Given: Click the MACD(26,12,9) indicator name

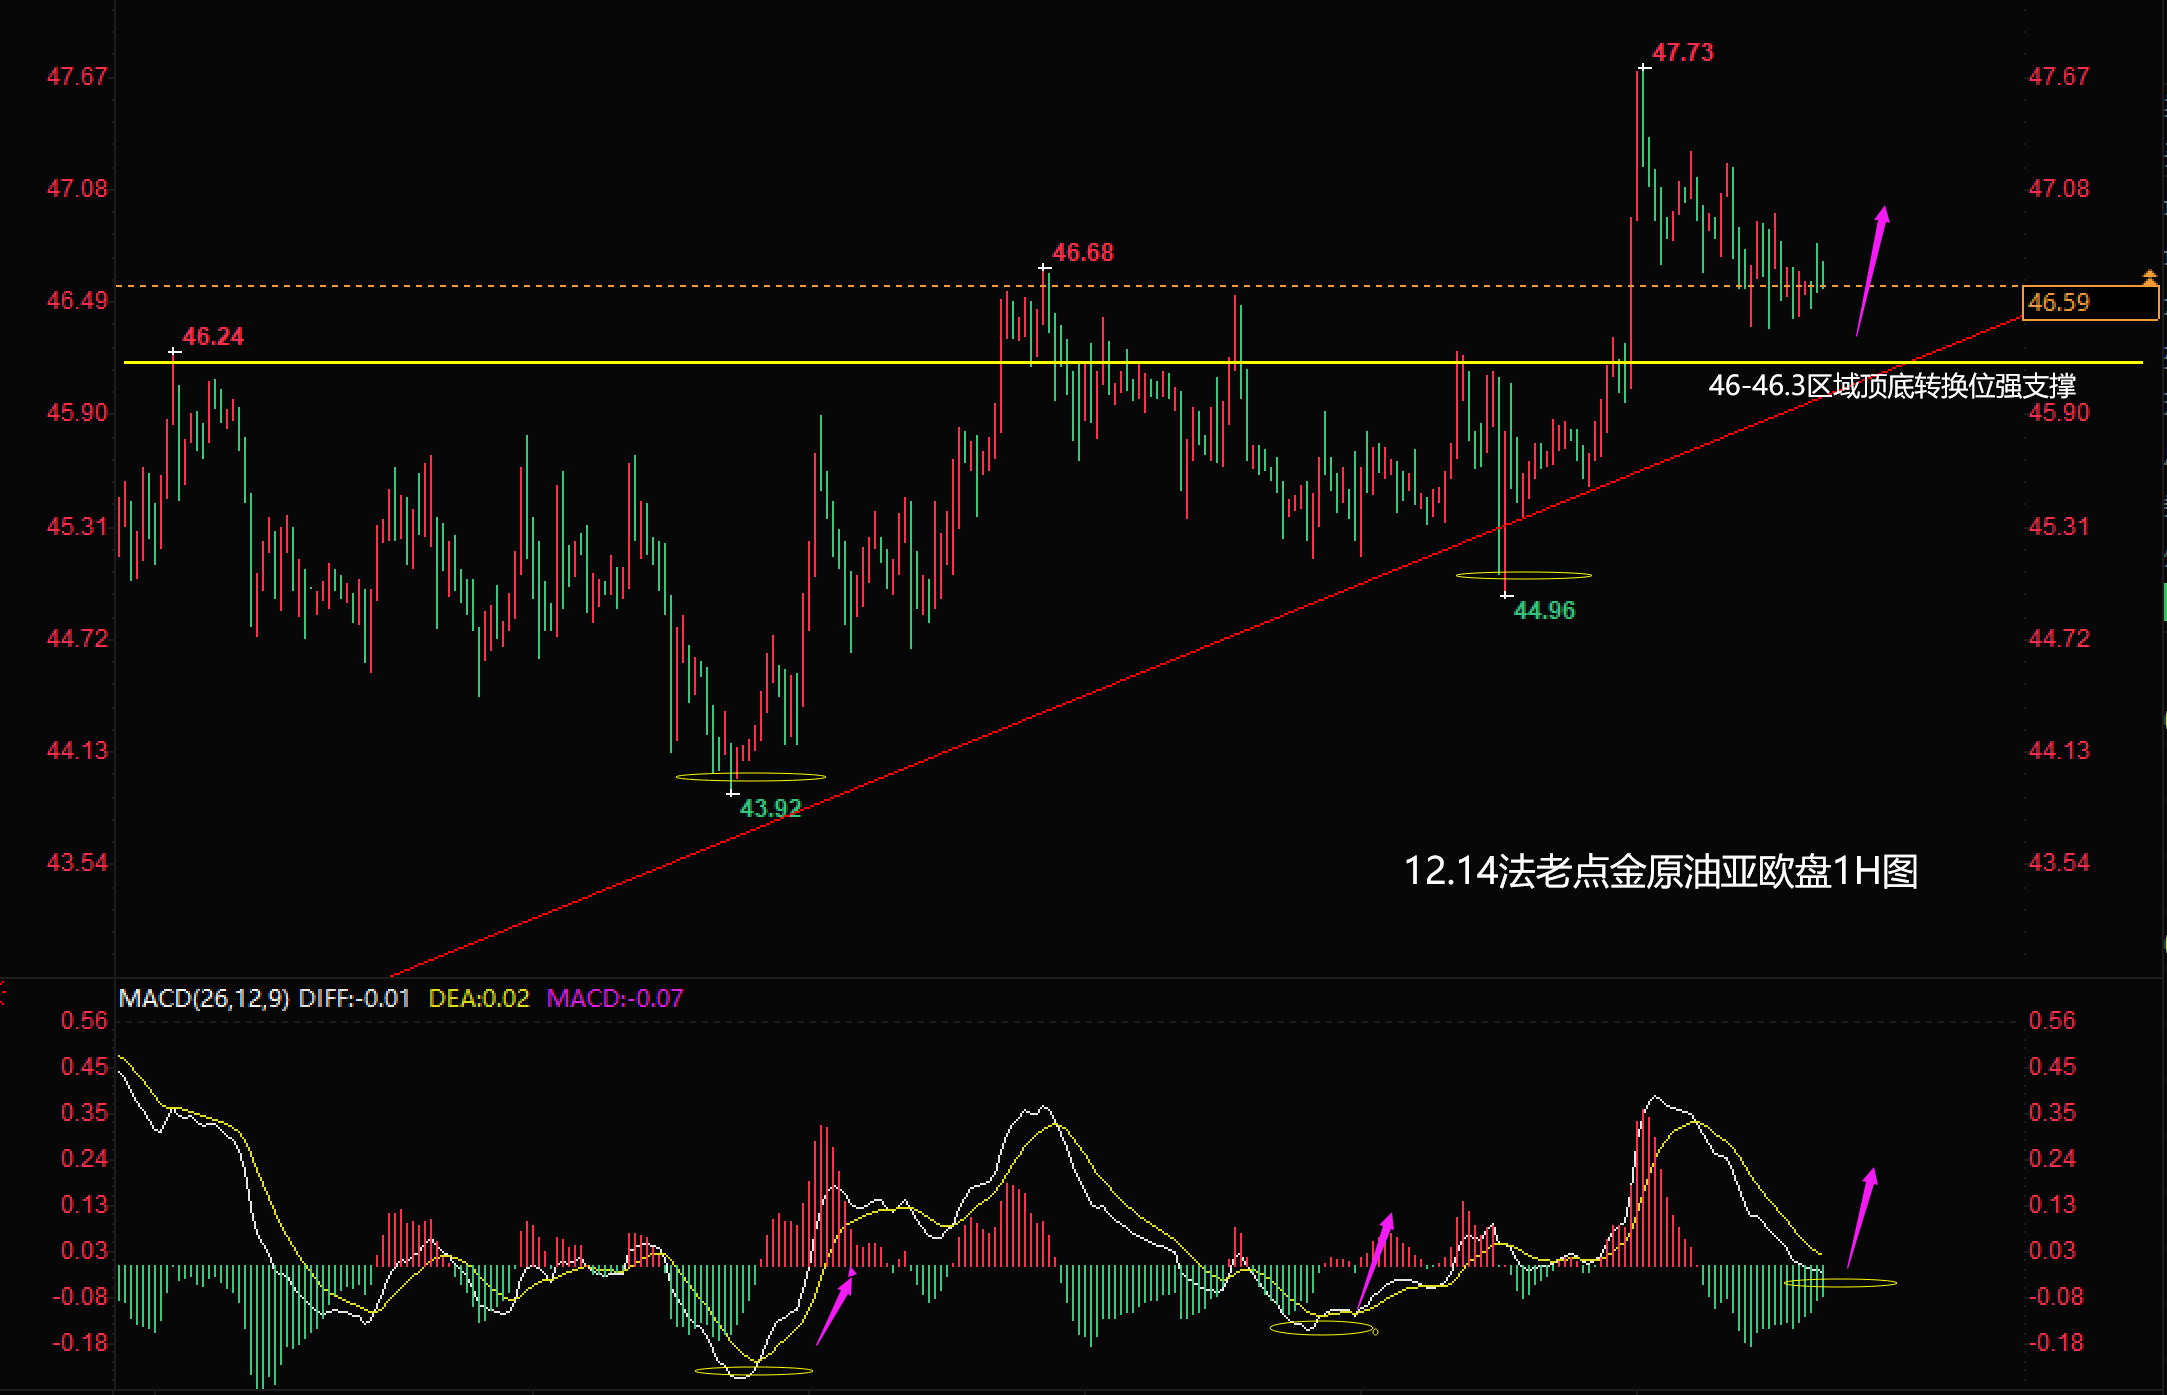Looking at the screenshot, I should coord(204,998).
